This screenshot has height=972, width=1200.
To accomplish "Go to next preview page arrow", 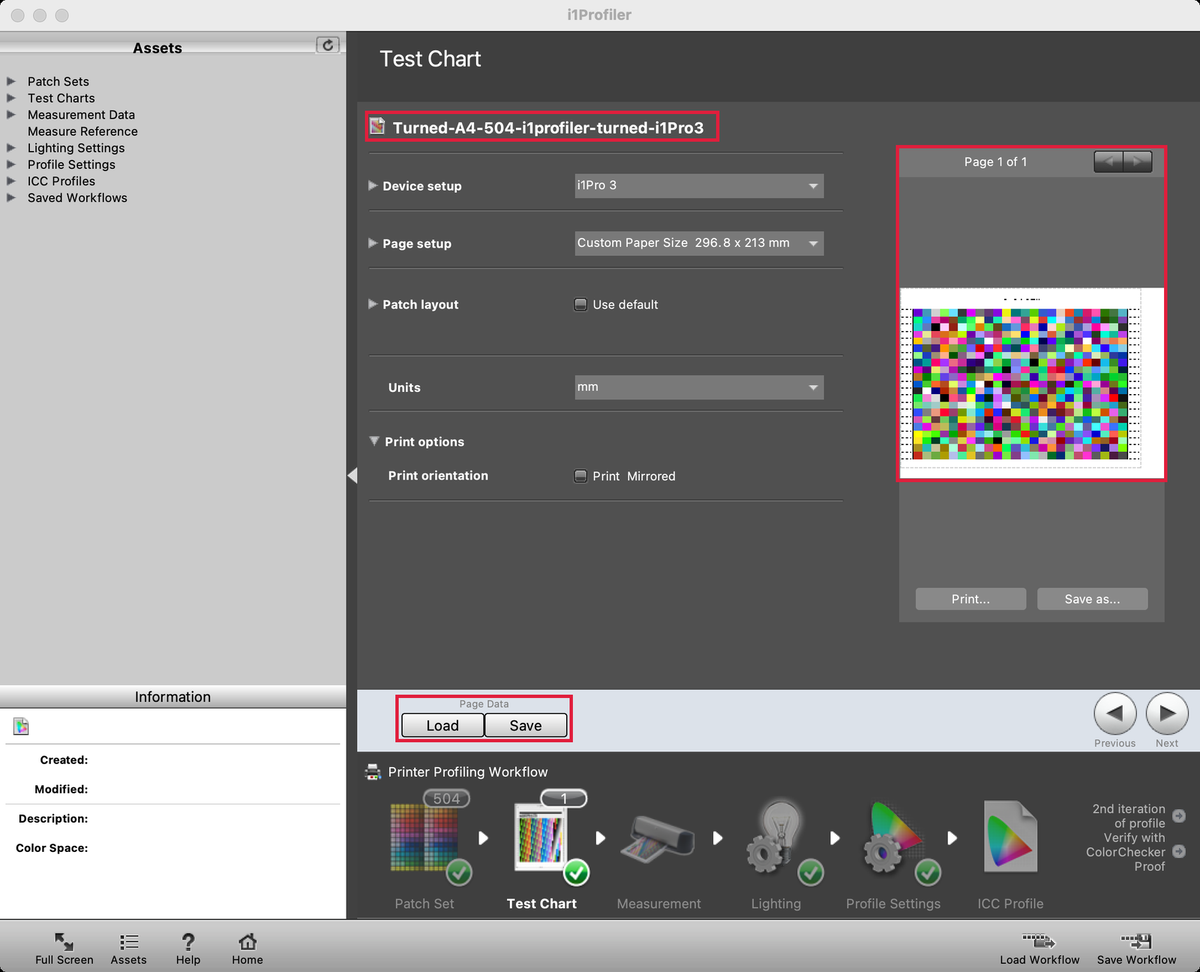I will (x=1139, y=161).
